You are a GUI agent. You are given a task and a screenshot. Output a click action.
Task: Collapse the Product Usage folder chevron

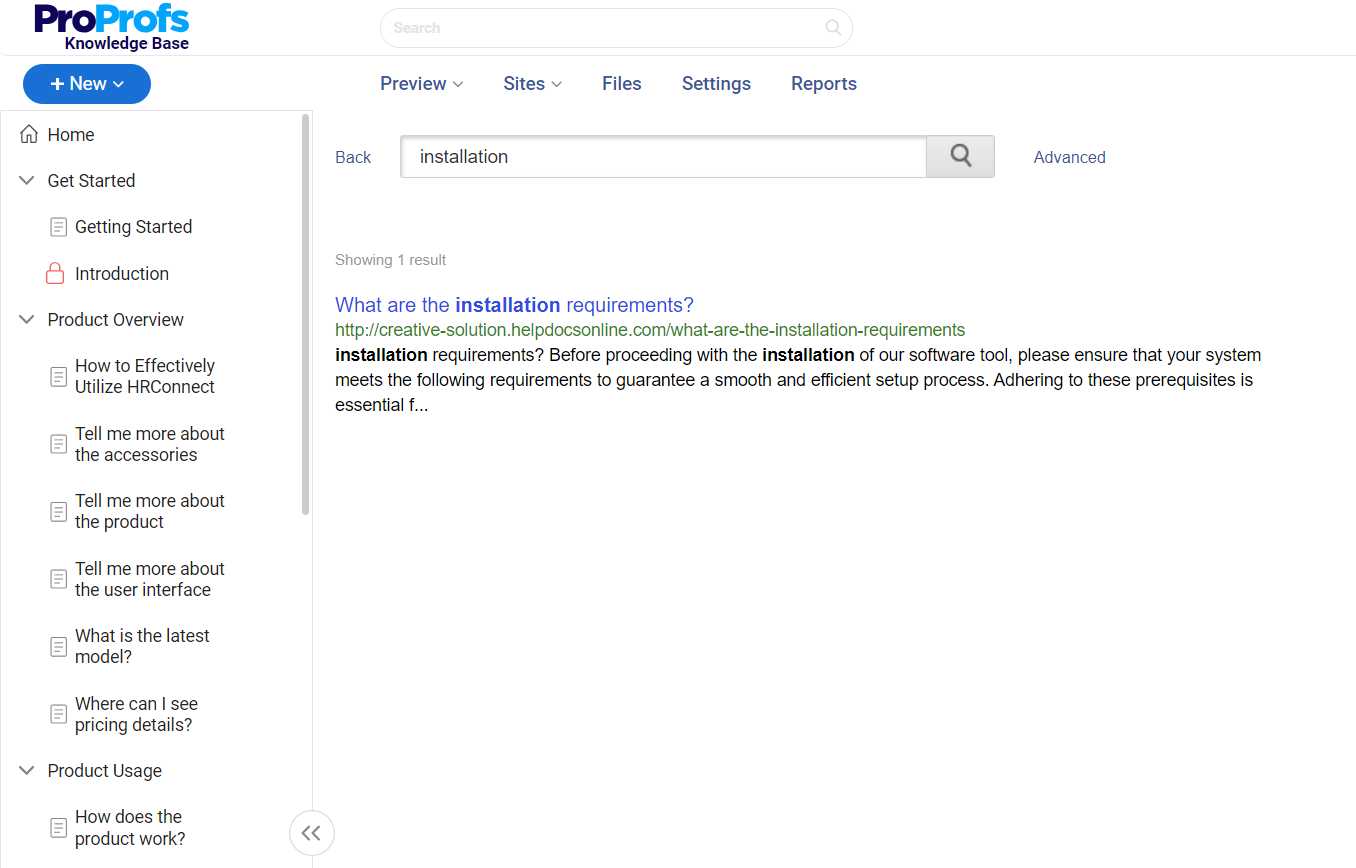coord(27,770)
